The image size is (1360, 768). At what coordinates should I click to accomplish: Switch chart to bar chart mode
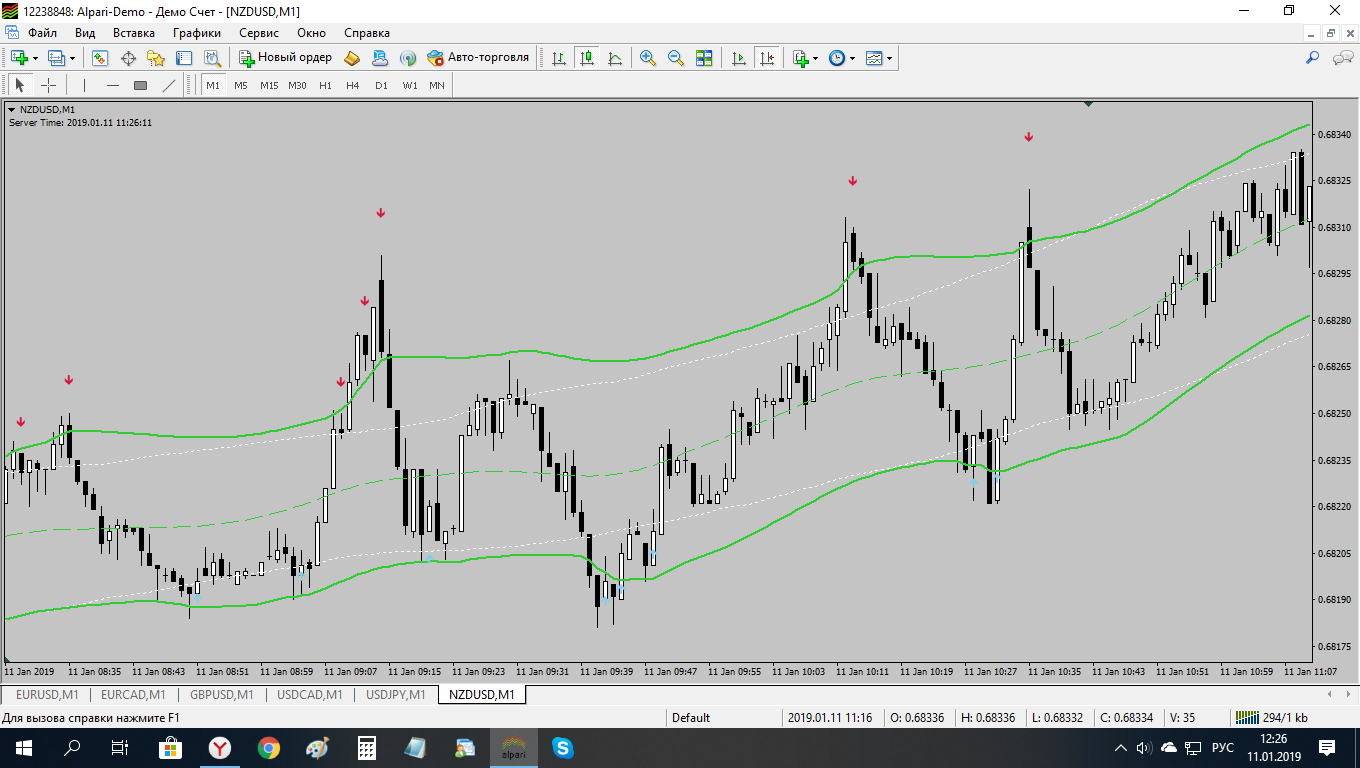pyautogui.click(x=559, y=58)
